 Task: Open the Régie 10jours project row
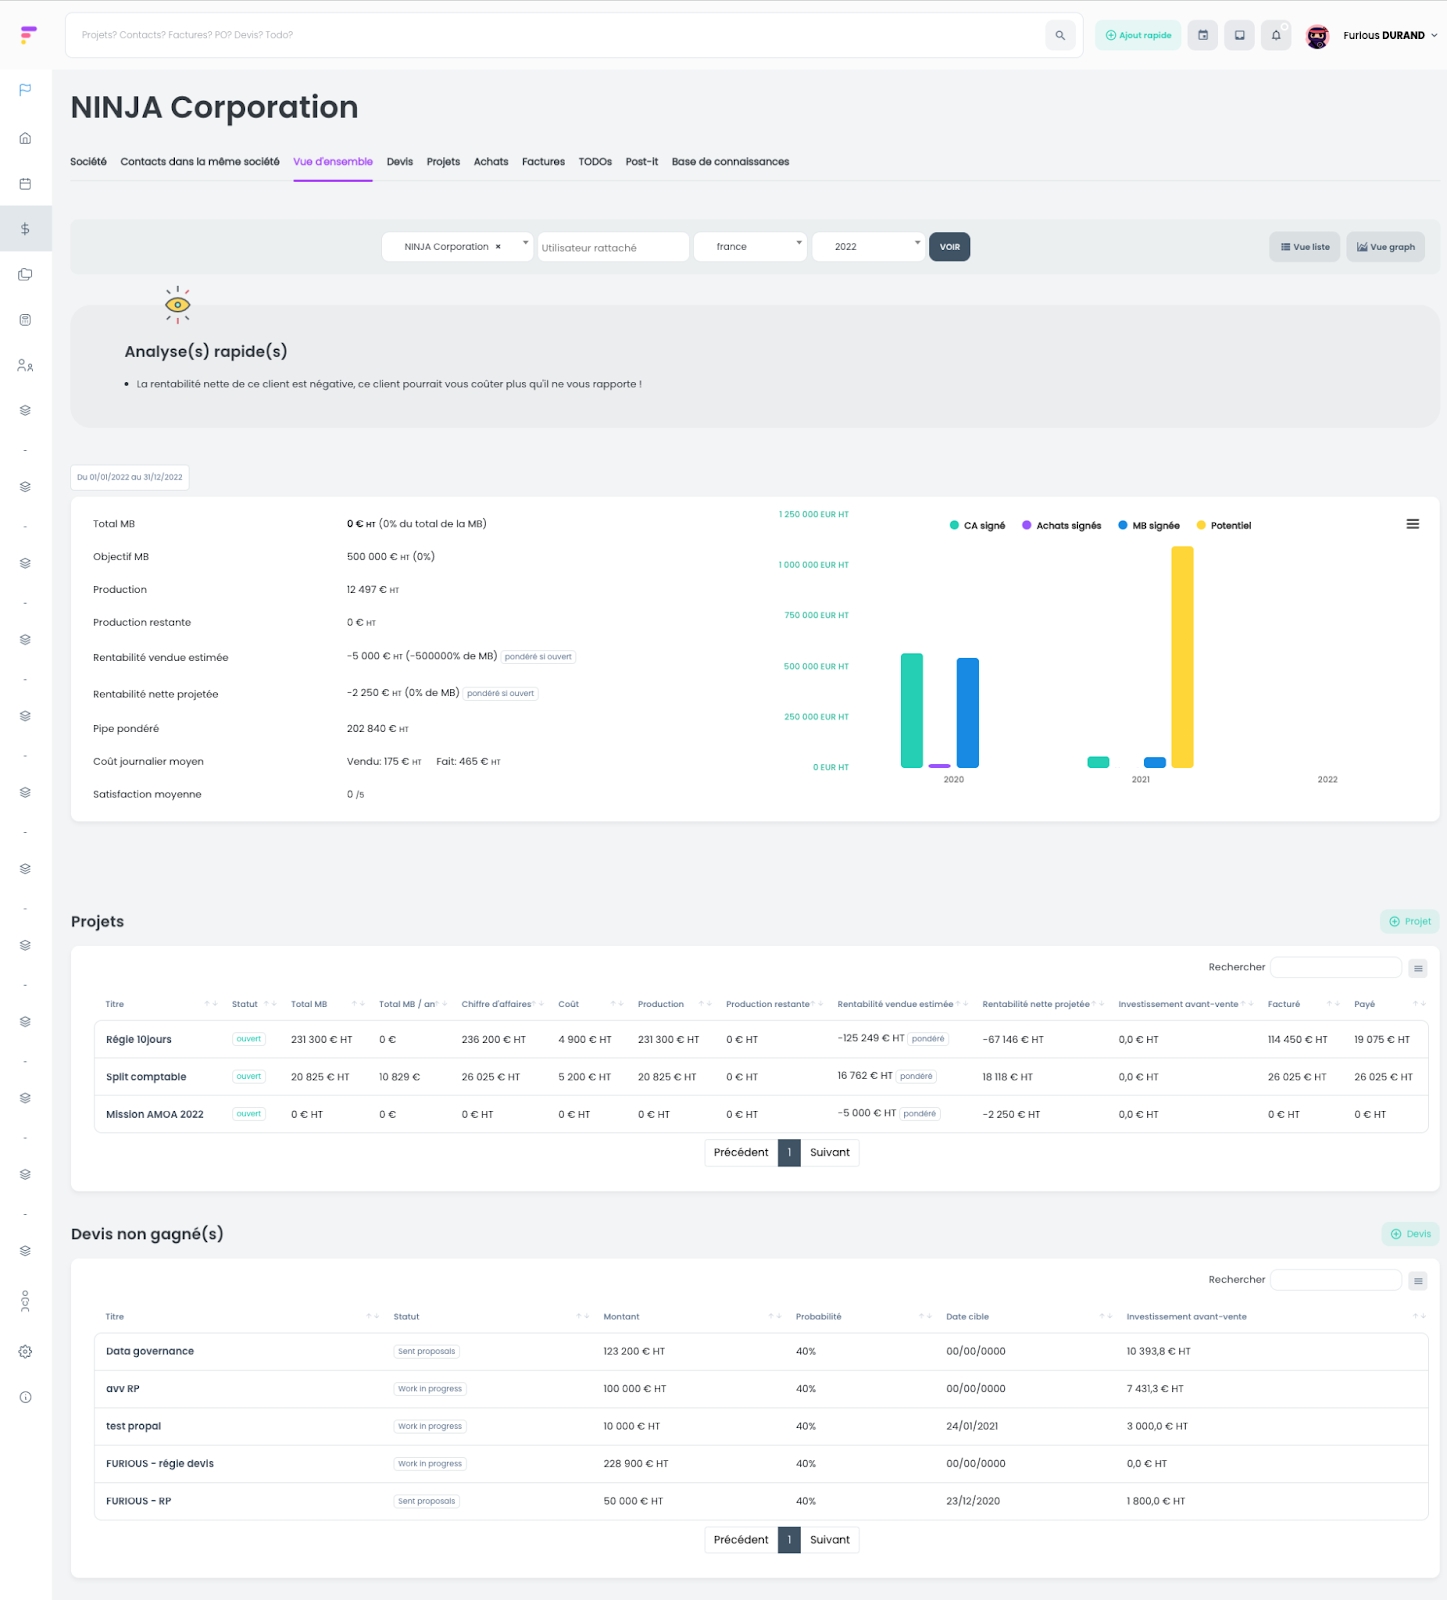[761, 1040]
